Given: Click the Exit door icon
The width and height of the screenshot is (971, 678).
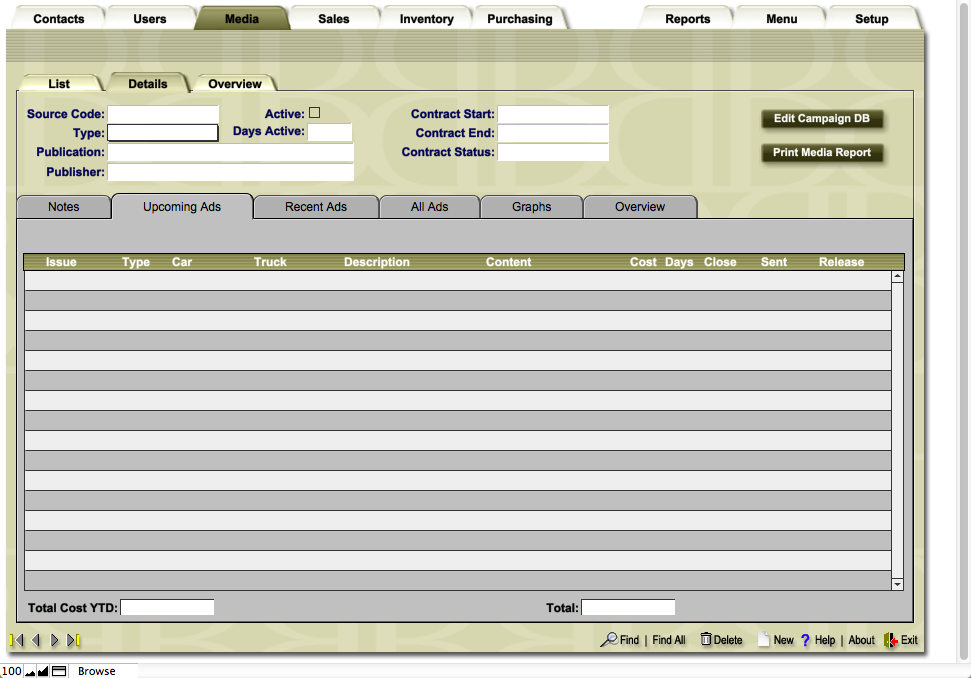Looking at the screenshot, I should [890, 639].
